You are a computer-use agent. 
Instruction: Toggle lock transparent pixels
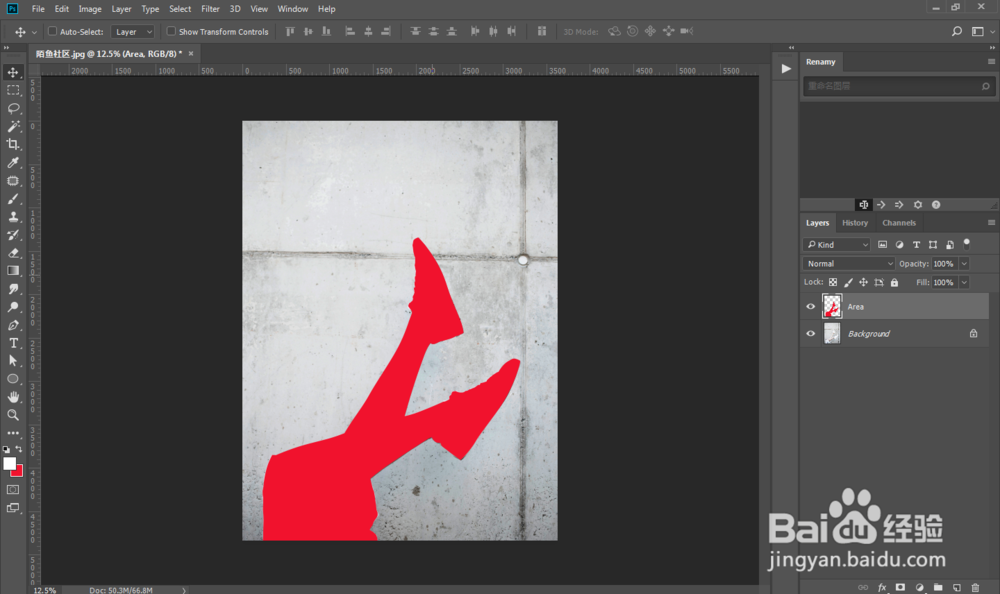833,282
